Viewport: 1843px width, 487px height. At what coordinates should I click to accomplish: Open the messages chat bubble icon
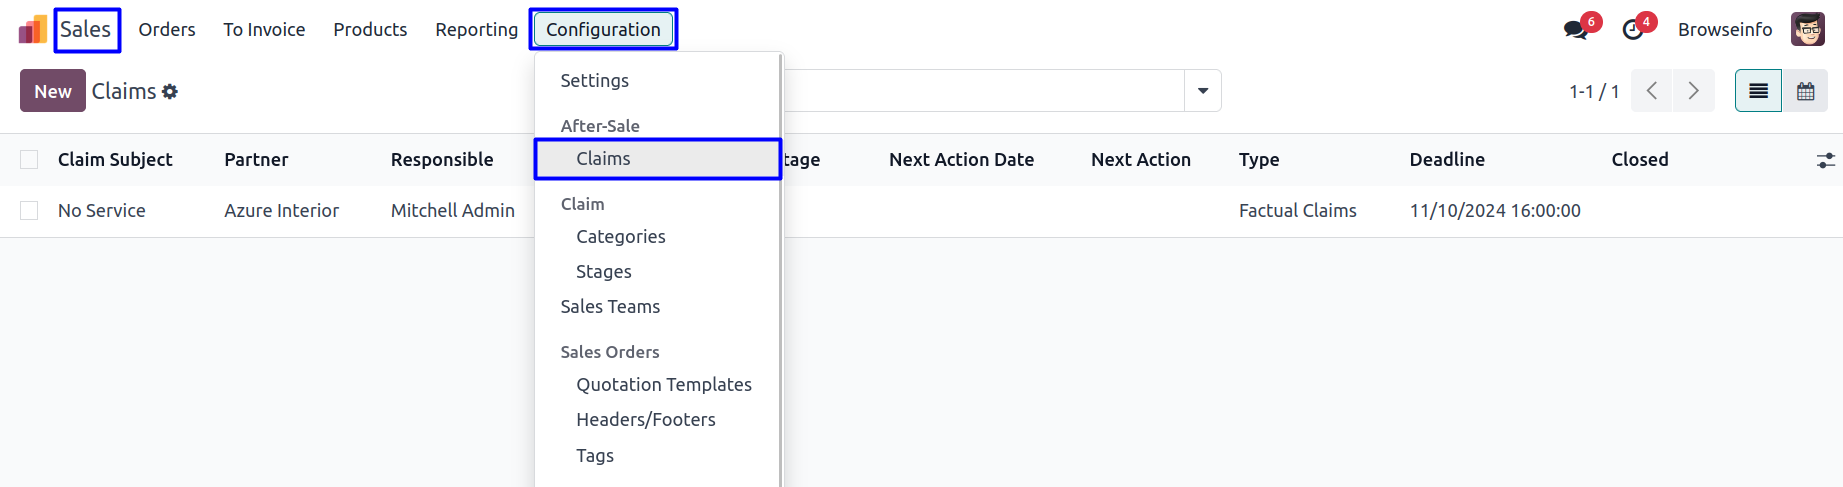click(x=1576, y=30)
